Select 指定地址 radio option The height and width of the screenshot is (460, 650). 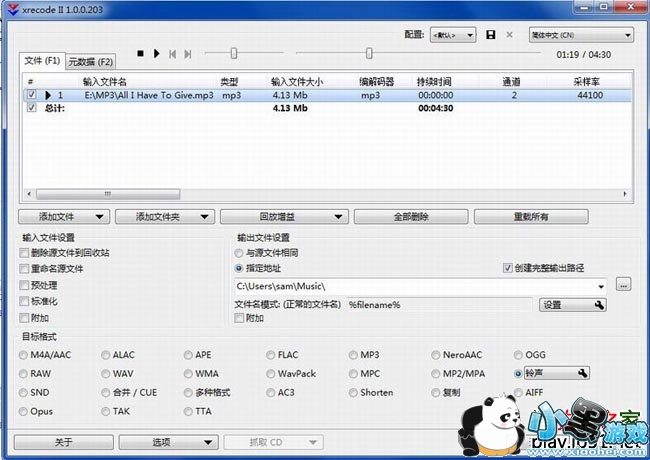(238, 269)
